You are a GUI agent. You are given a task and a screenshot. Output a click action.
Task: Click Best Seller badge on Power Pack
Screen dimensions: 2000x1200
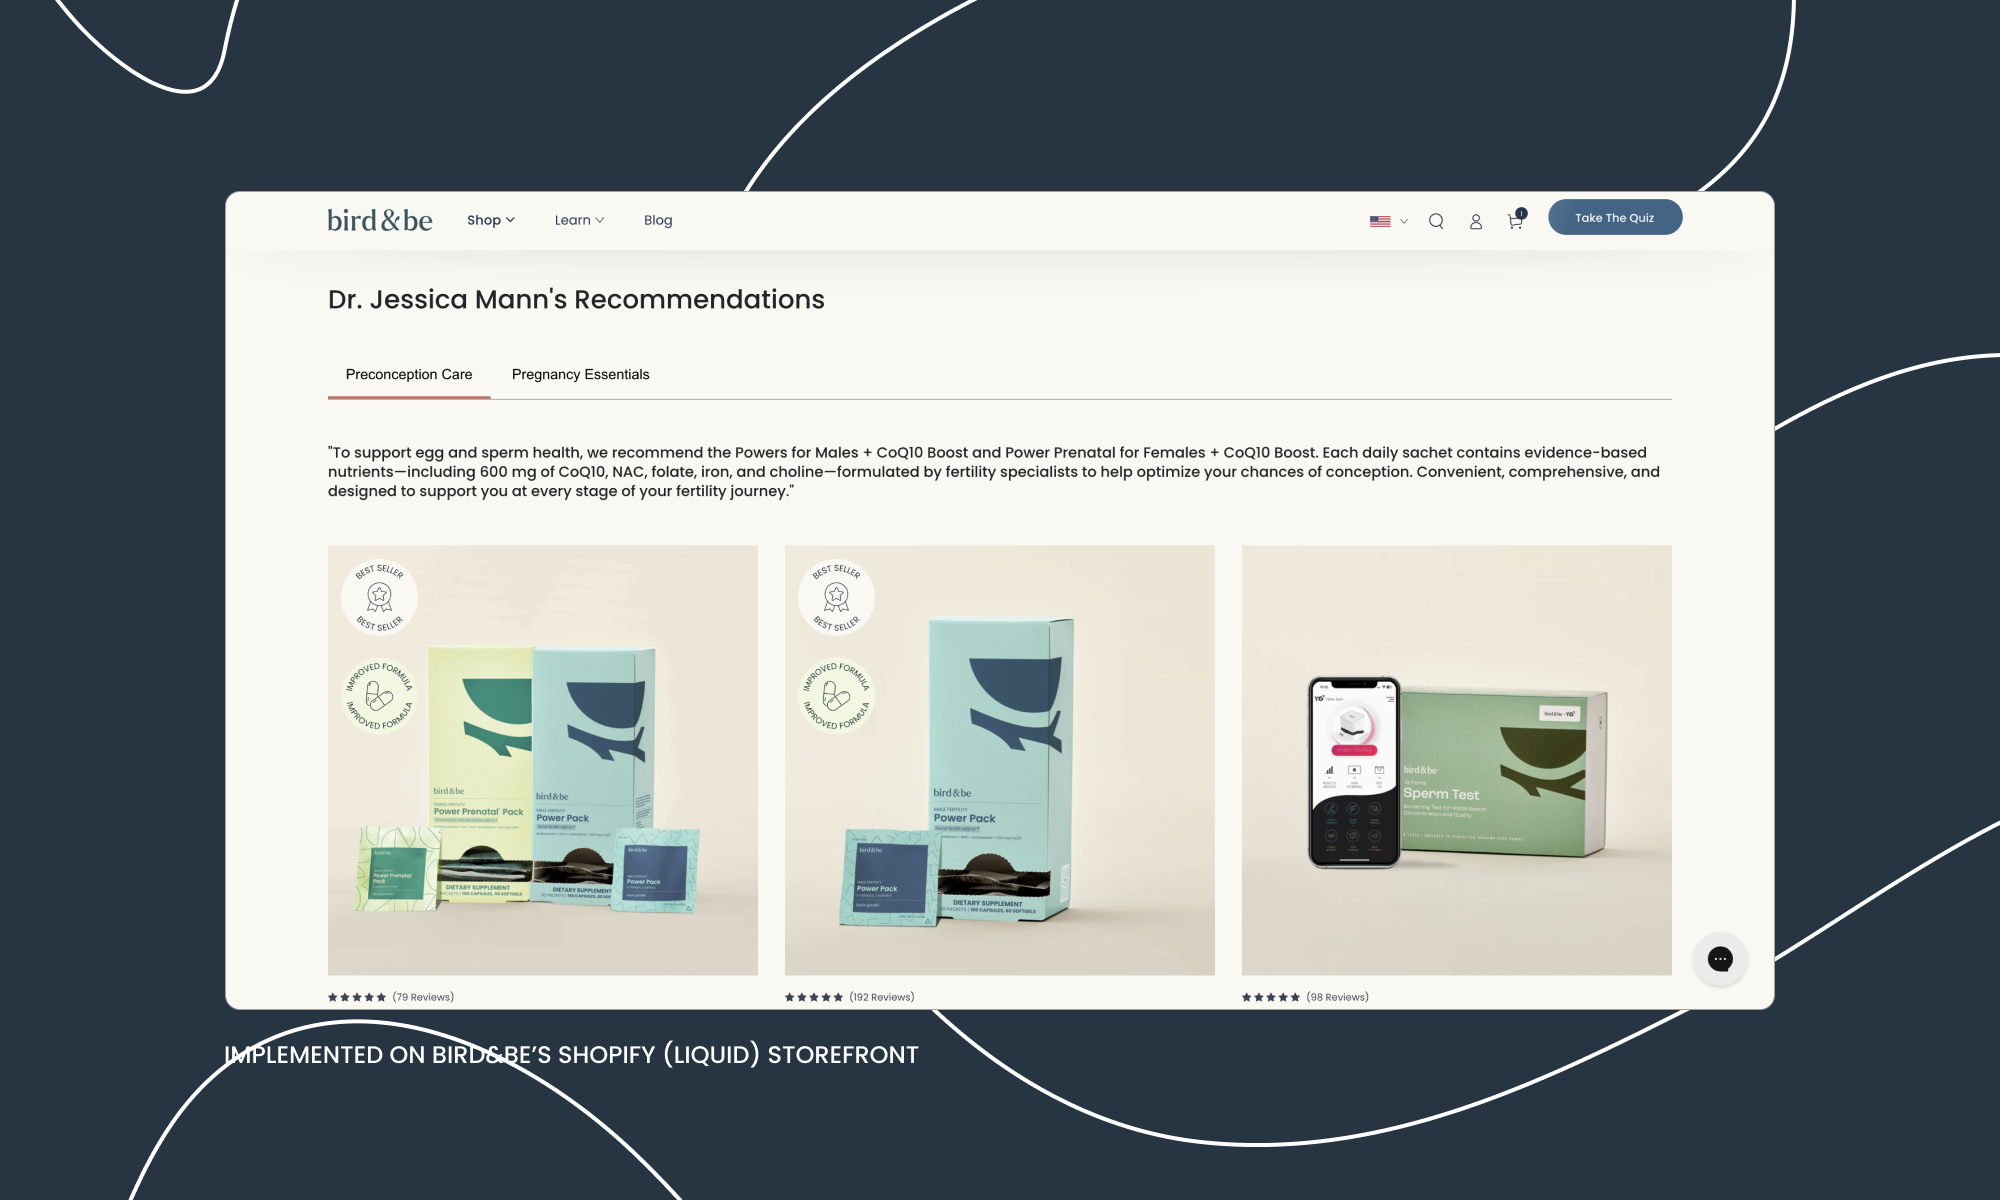coord(836,597)
